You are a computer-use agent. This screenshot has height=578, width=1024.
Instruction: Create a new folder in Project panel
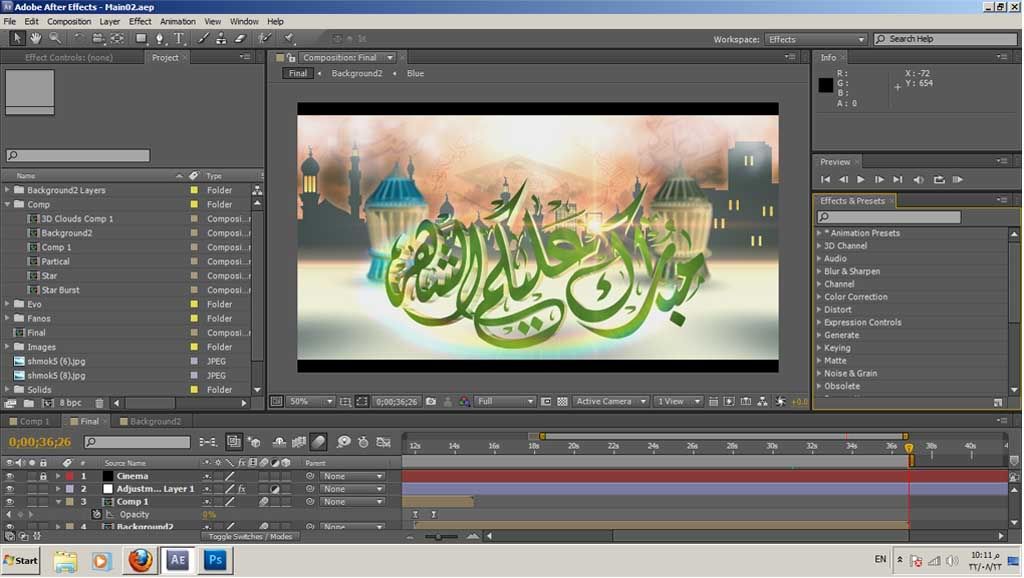(29, 403)
